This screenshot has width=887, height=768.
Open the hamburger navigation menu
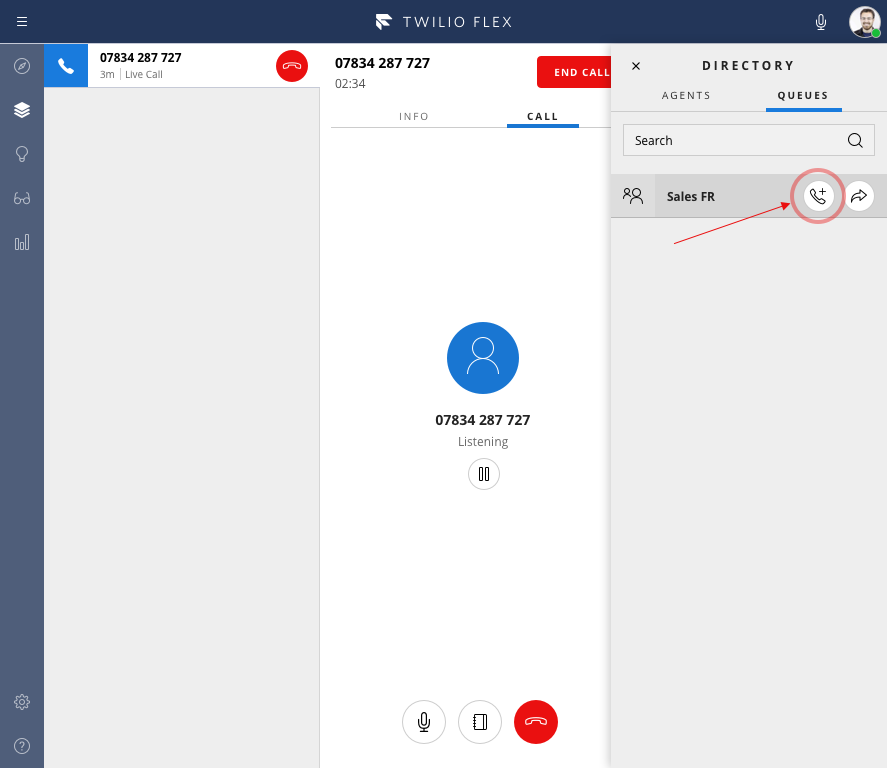pos(22,21)
